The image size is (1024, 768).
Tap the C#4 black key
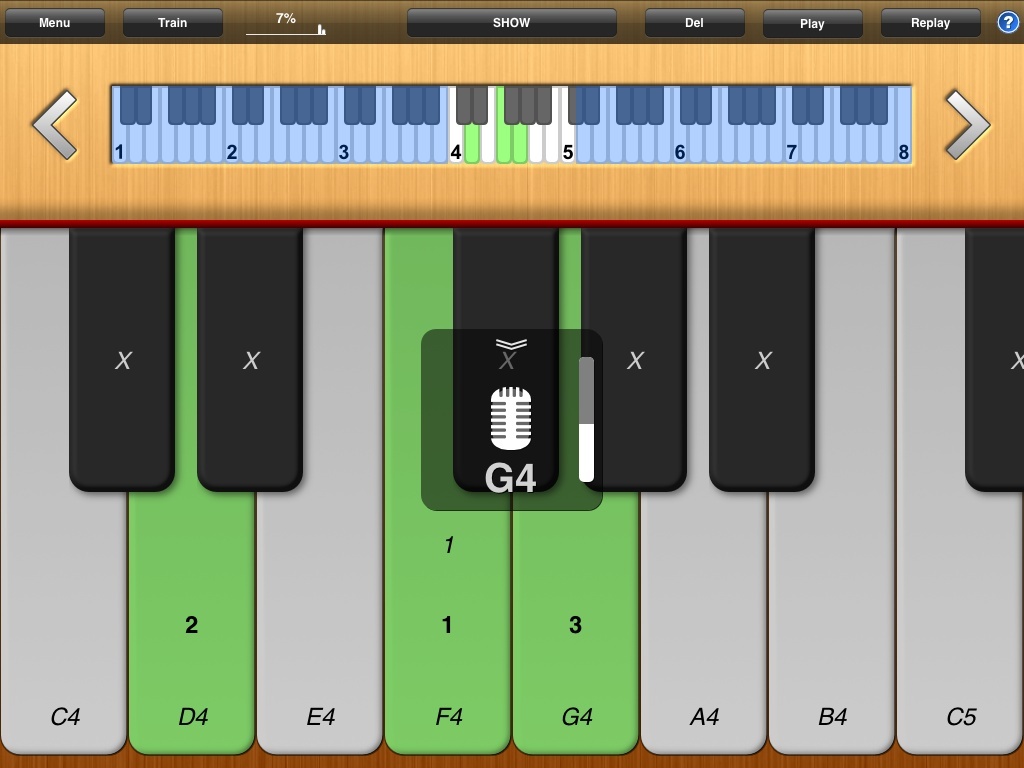coord(122,359)
